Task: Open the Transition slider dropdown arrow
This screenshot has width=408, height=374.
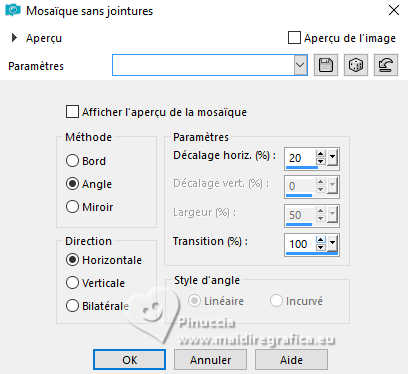Action: coord(332,244)
